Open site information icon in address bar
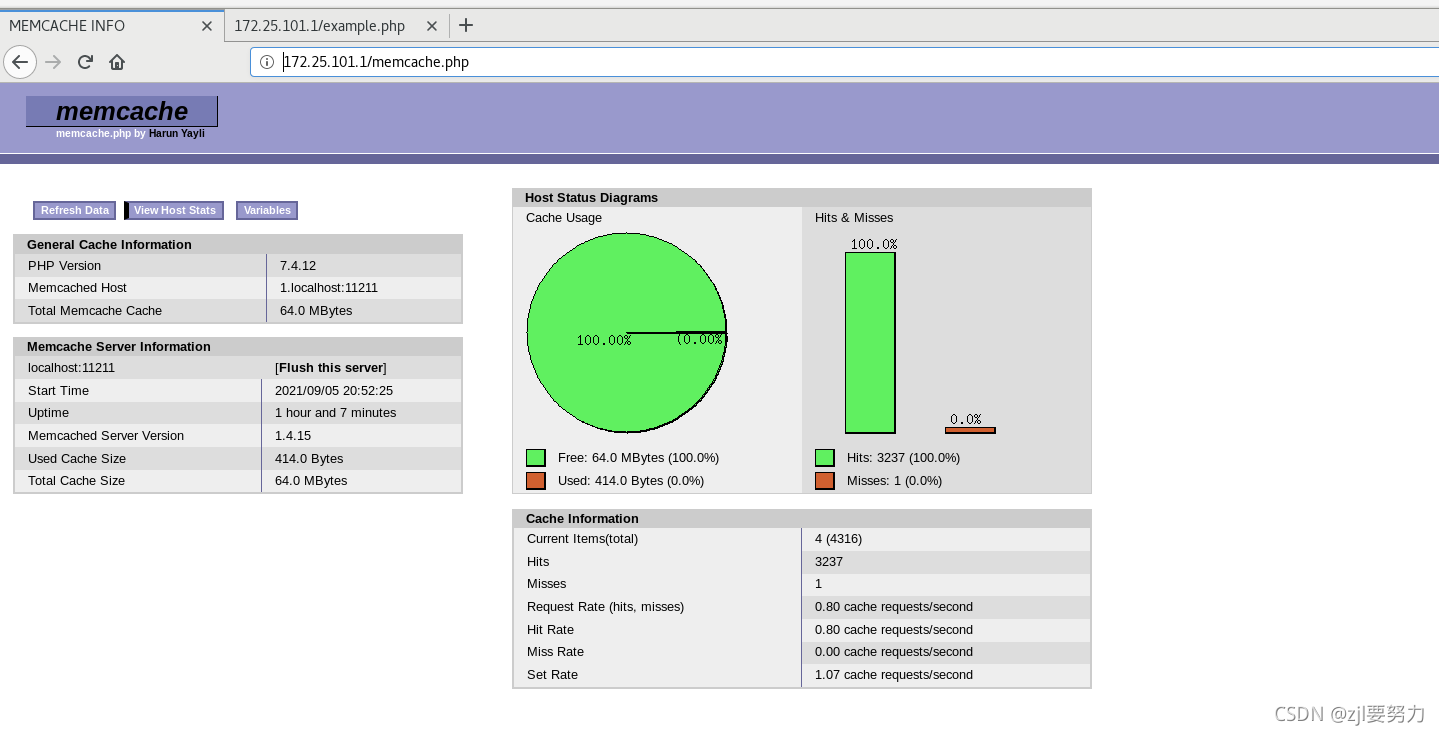 (267, 62)
